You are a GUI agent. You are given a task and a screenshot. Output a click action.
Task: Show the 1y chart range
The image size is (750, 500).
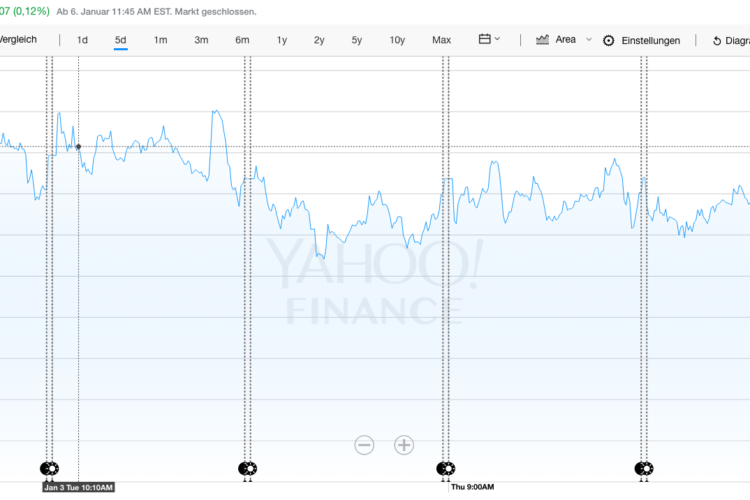click(x=282, y=40)
